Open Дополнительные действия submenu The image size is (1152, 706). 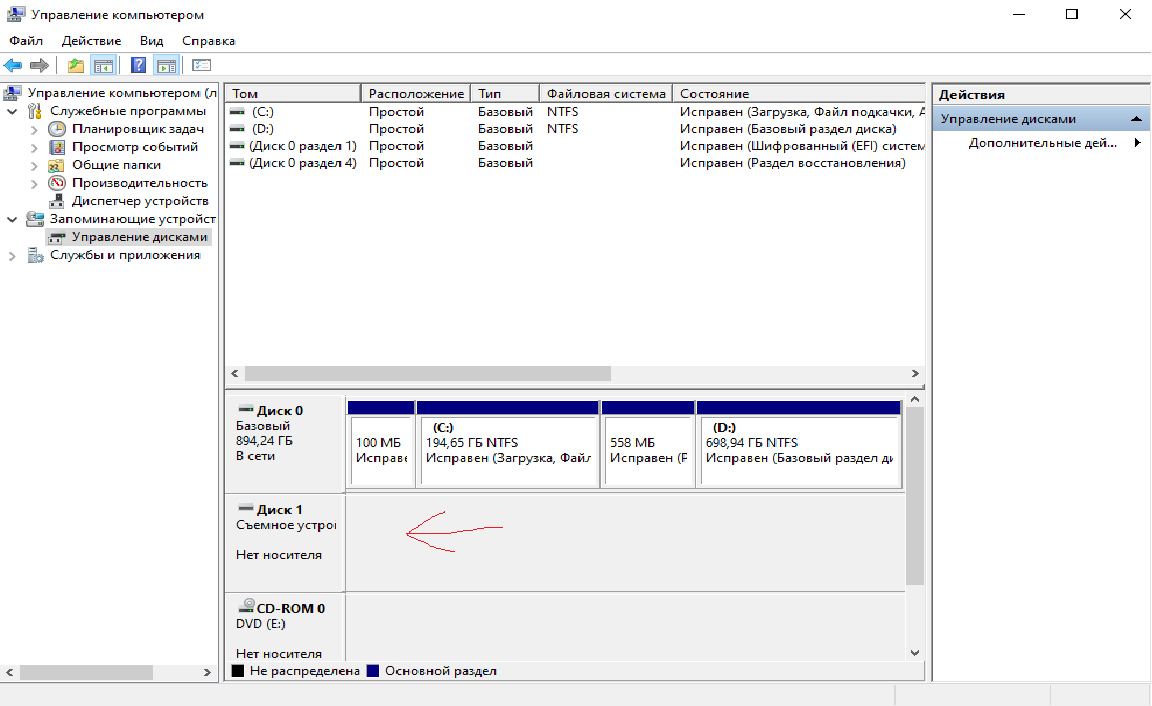coord(1042,143)
